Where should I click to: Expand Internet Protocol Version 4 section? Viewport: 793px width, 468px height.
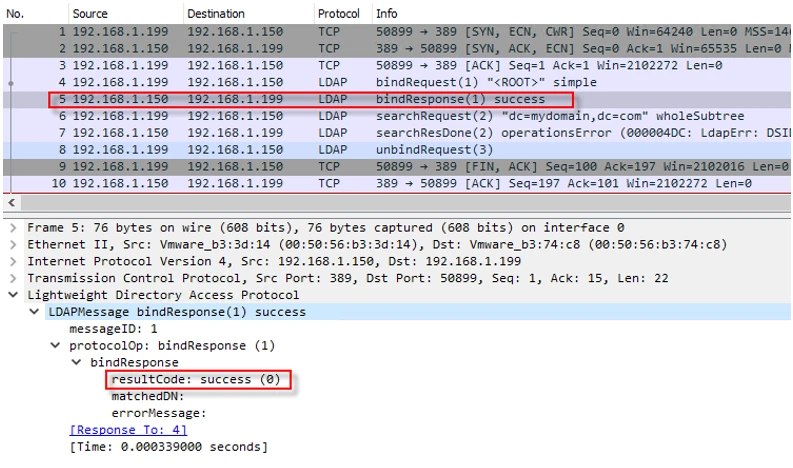pos(12,262)
